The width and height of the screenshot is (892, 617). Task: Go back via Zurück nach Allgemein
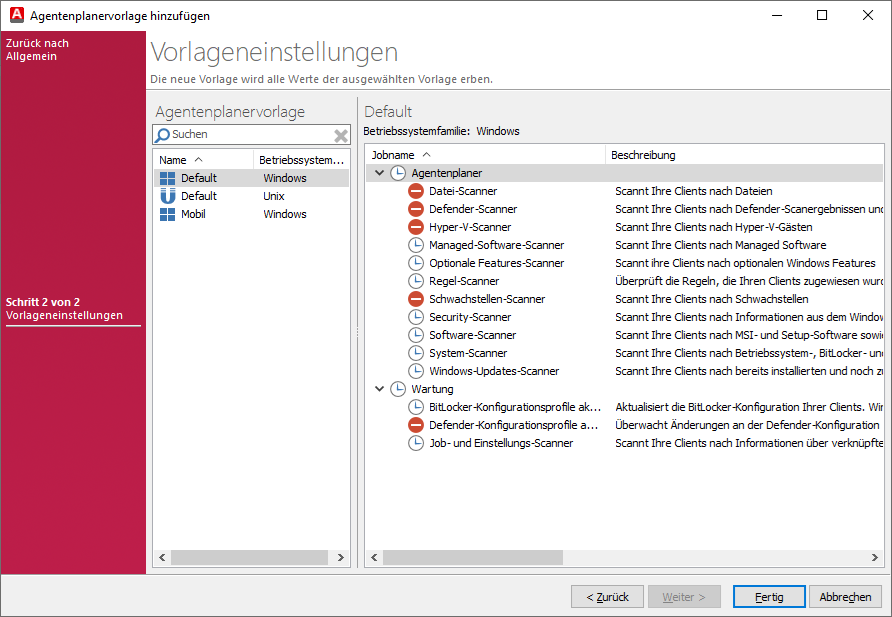38,49
